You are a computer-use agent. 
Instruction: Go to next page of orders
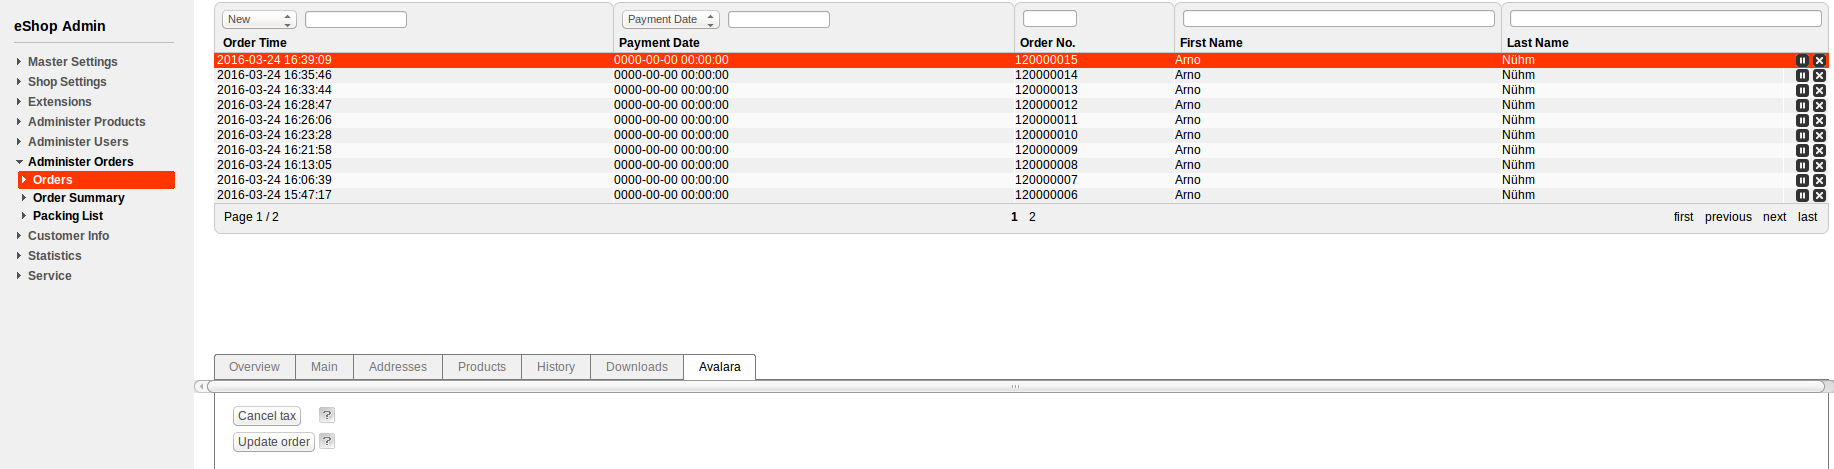click(1774, 217)
